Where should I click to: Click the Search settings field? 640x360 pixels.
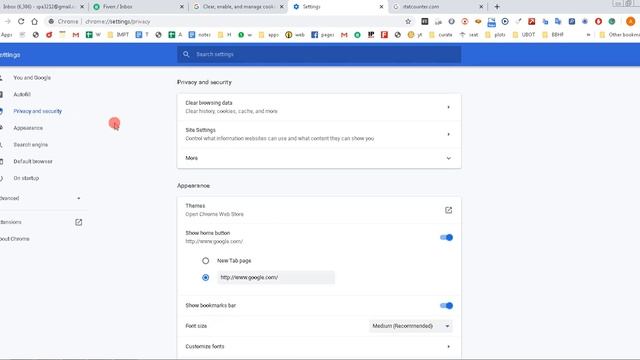click(319, 54)
